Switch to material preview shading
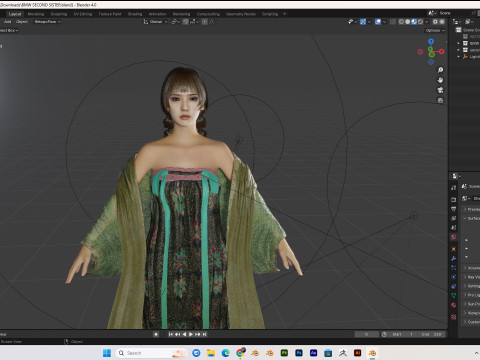This screenshot has width=480, height=360. (414, 22)
